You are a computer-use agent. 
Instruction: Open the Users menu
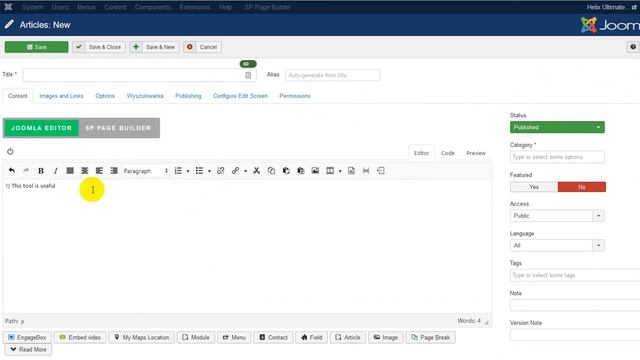[60, 7]
